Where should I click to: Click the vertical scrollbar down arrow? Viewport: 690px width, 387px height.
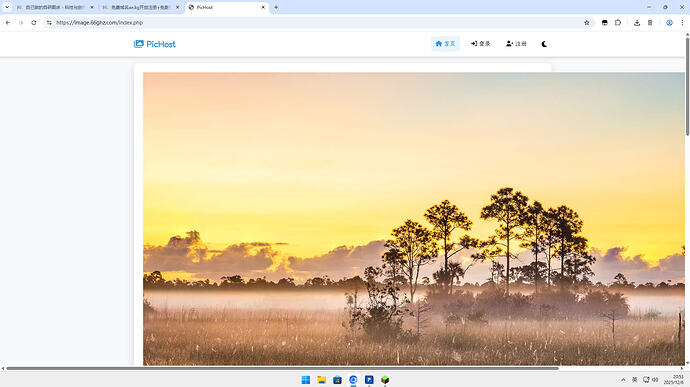687,363
